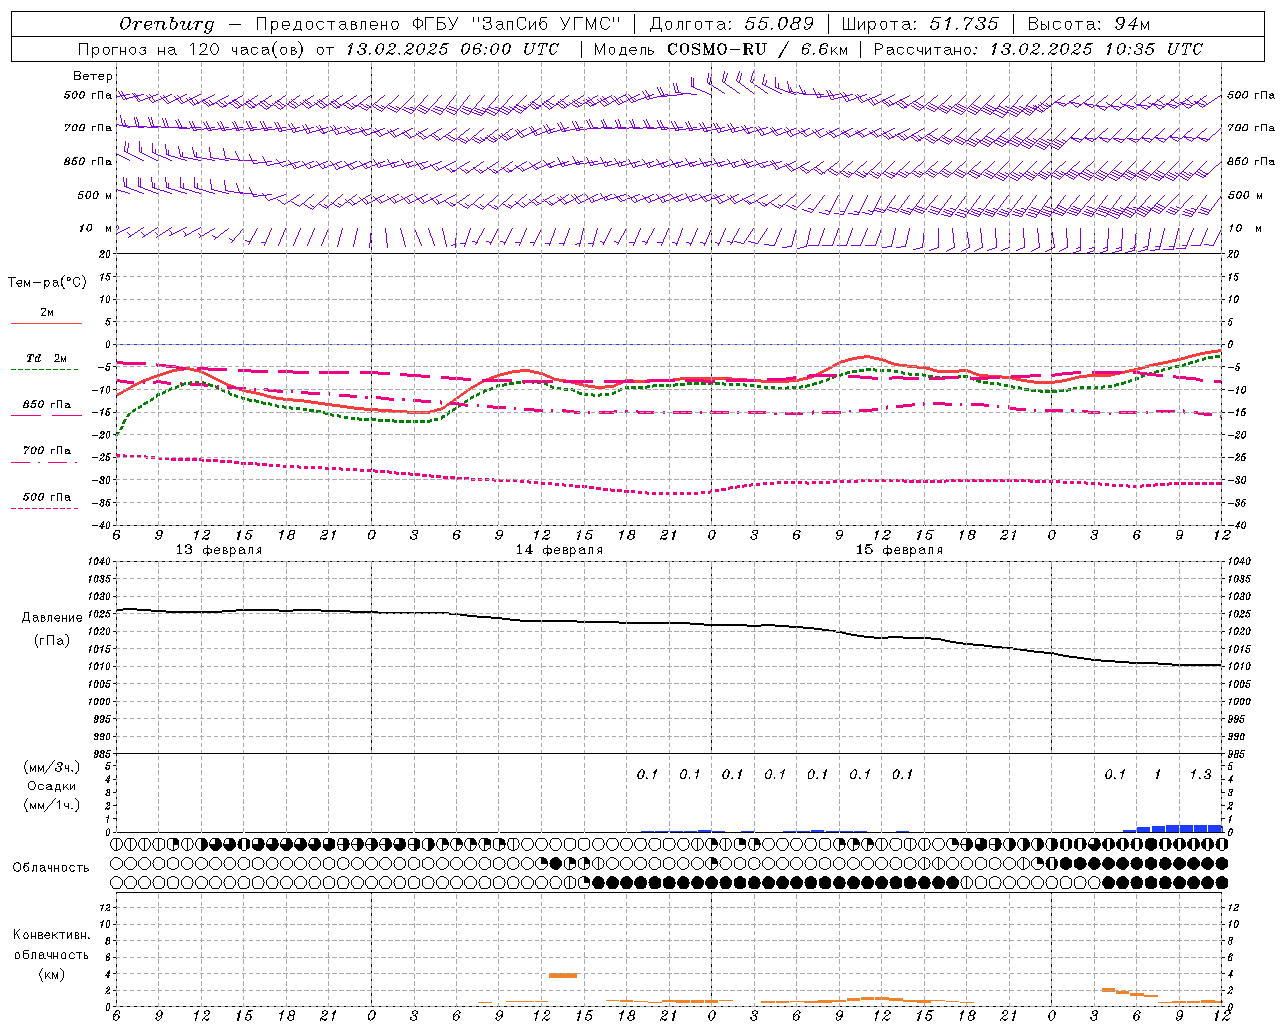Image resolution: width=1280 pixels, height=1024 pixels.
Task: Click the 2м temperature legend entry
Action: [x=47, y=312]
